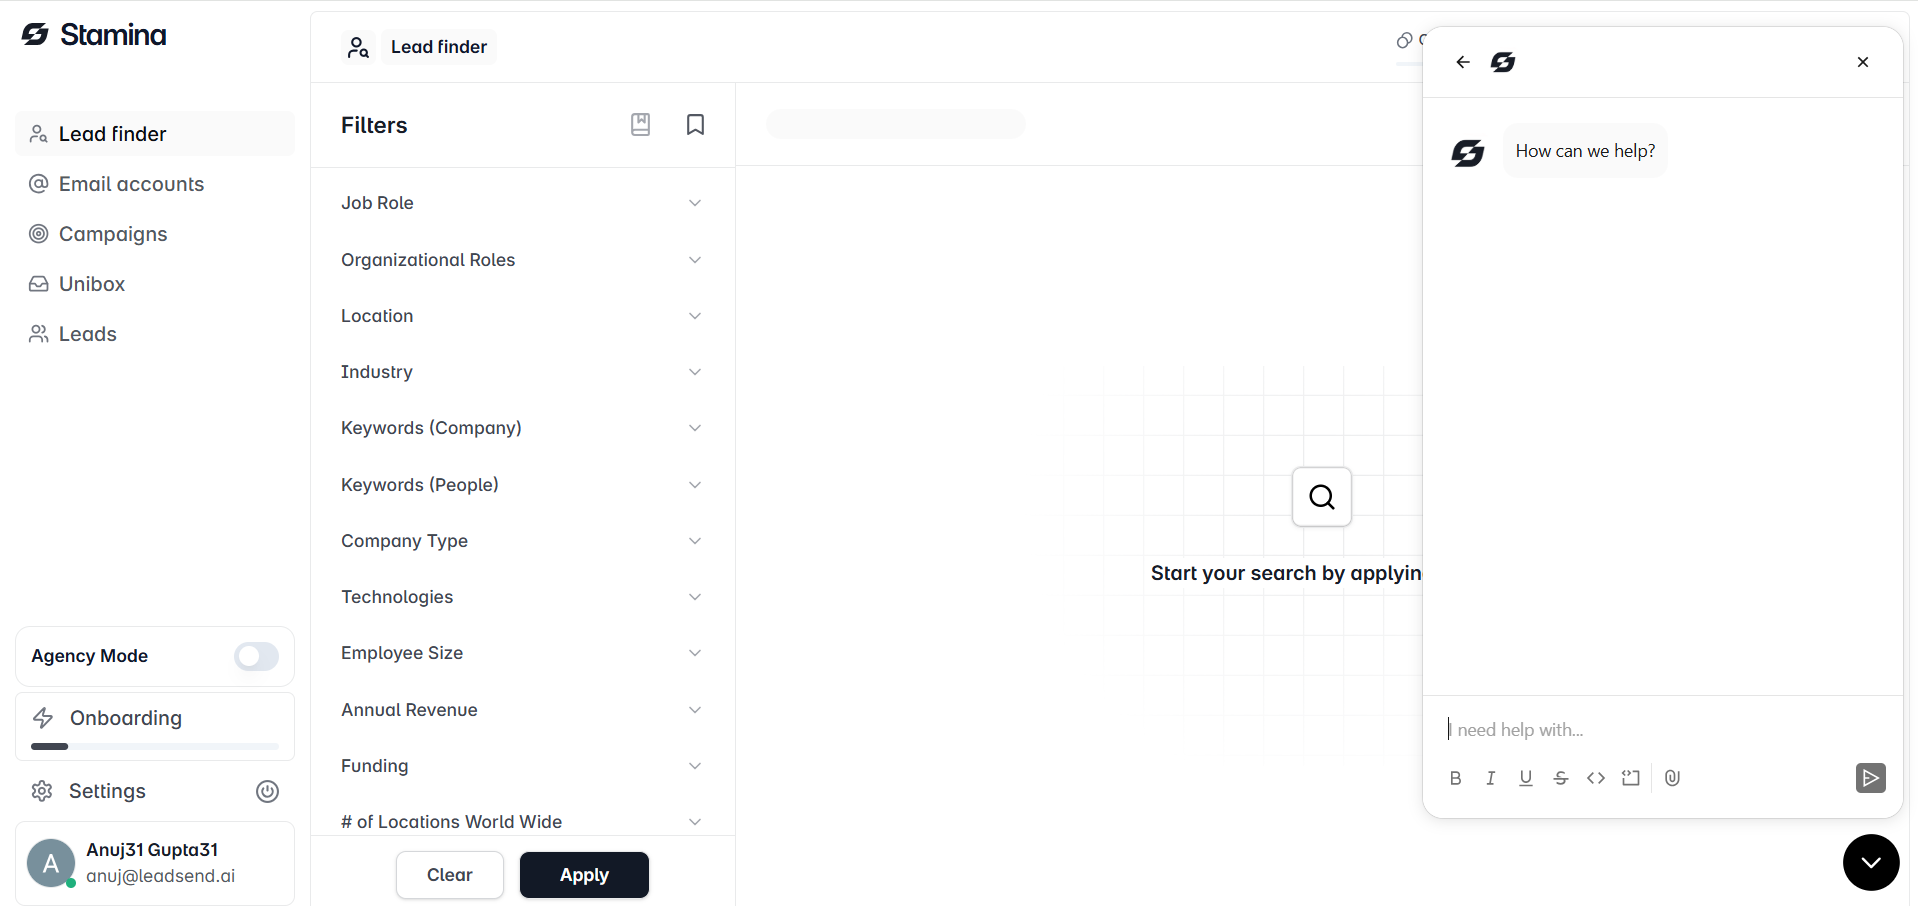This screenshot has height=906, width=1918.
Task: Expand the Company Type filter
Action: tap(522, 541)
